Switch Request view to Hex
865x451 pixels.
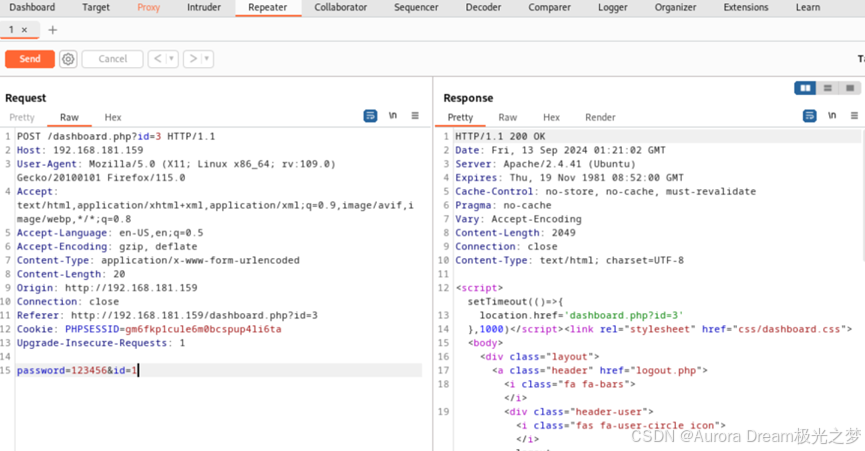point(113,117)
